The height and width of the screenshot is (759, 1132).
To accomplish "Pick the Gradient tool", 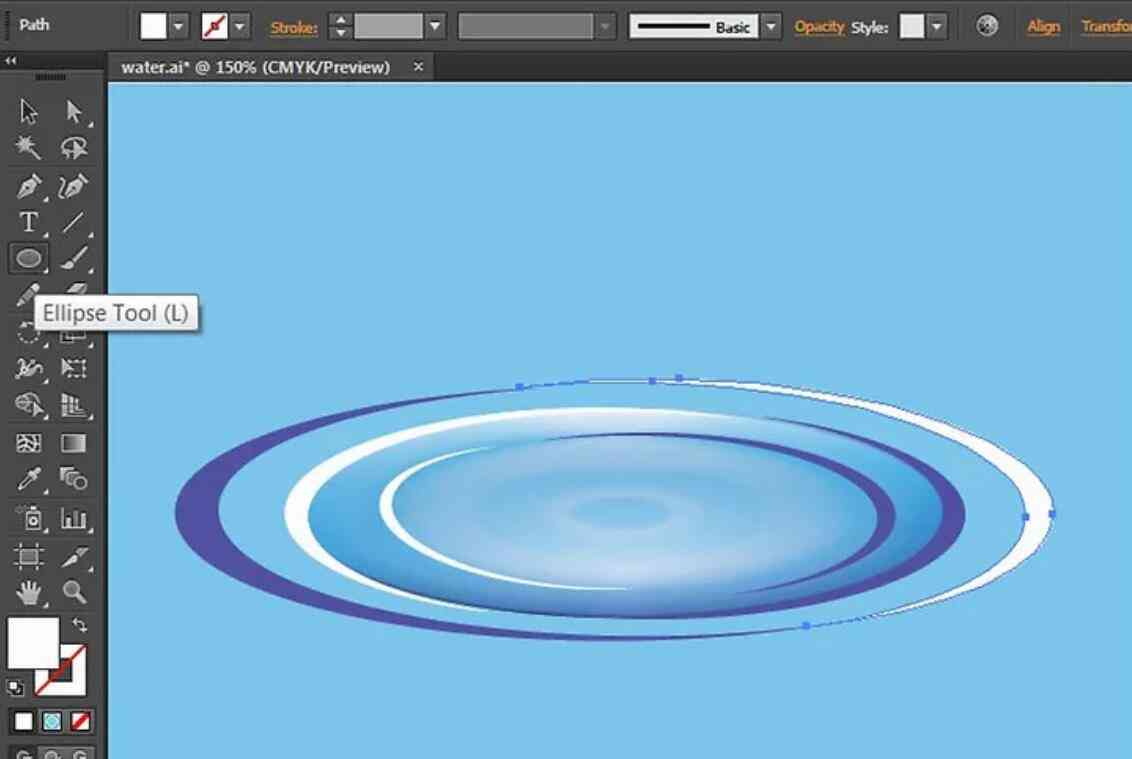I will pyautogui.click(x=74, y=443).
